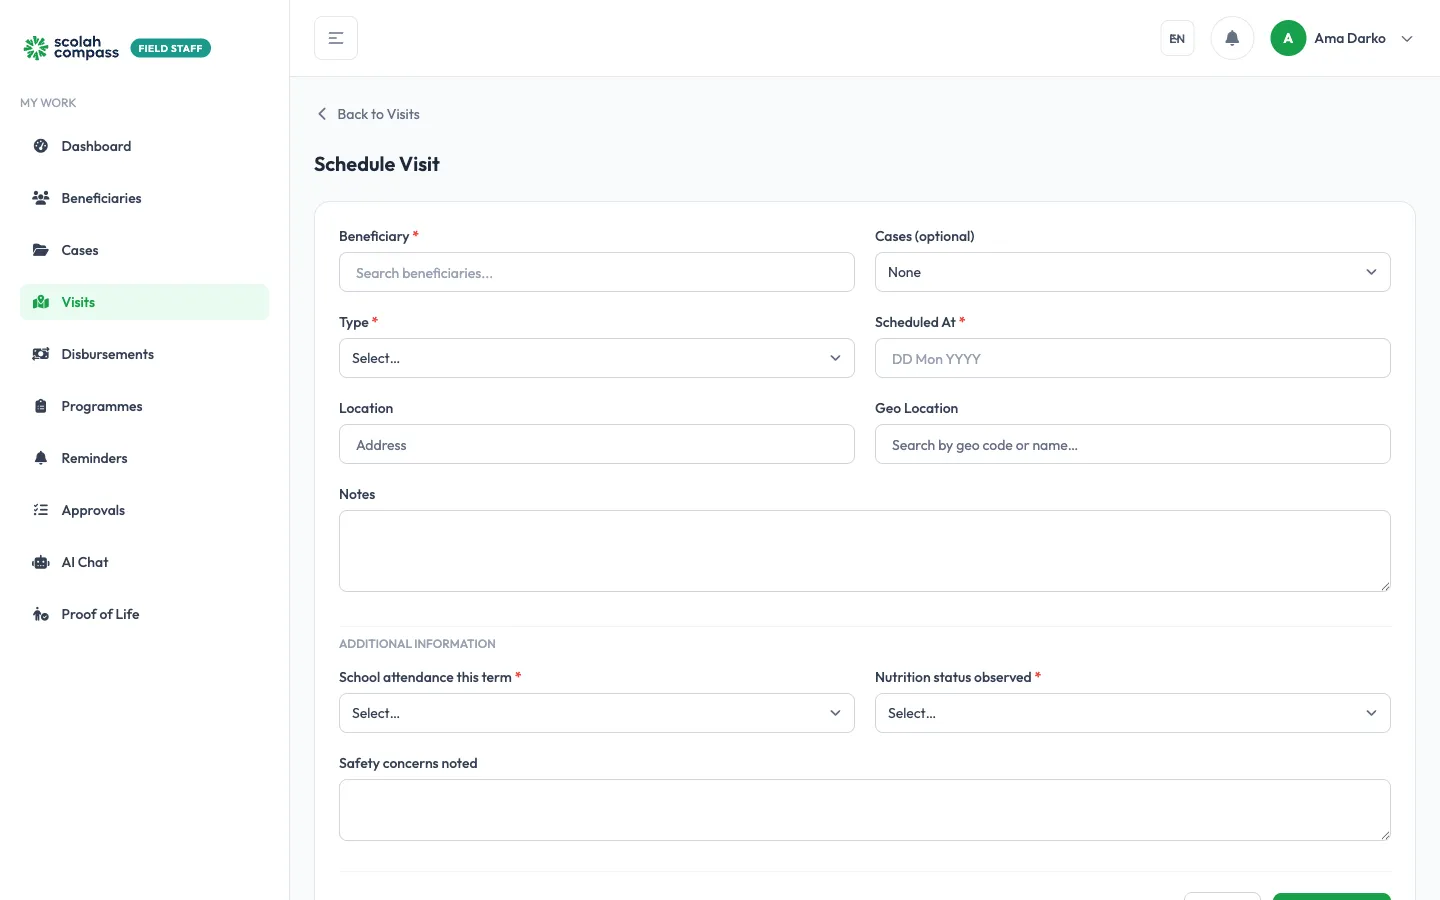This screenshot has height=900, width=1440.
Task: Click the Search beneficiaries field
Action: [x=596, y=272]
